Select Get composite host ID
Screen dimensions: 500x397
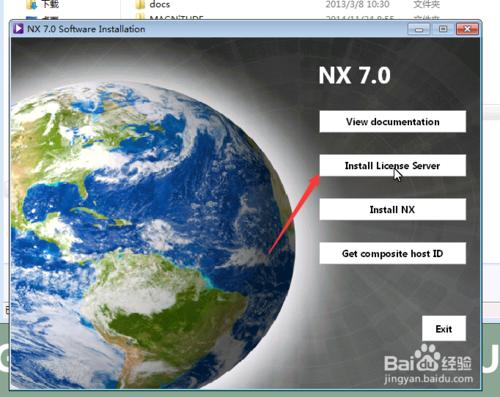point(392,253)
